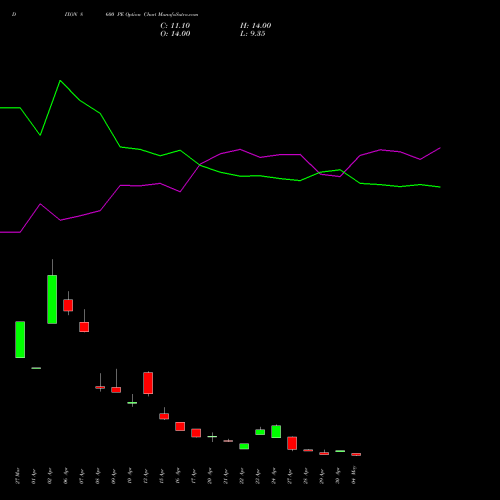Click the open value O: 14.00
This screenshot has height=500, width=500.
tap(175, 34)
